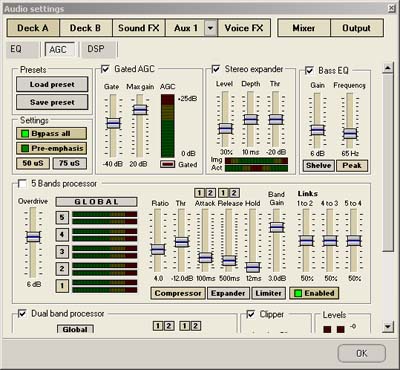Viewport: 400px width, 370px height.
Task: Enable the 5 Bands processor checkbox
Action: [22, 184]
